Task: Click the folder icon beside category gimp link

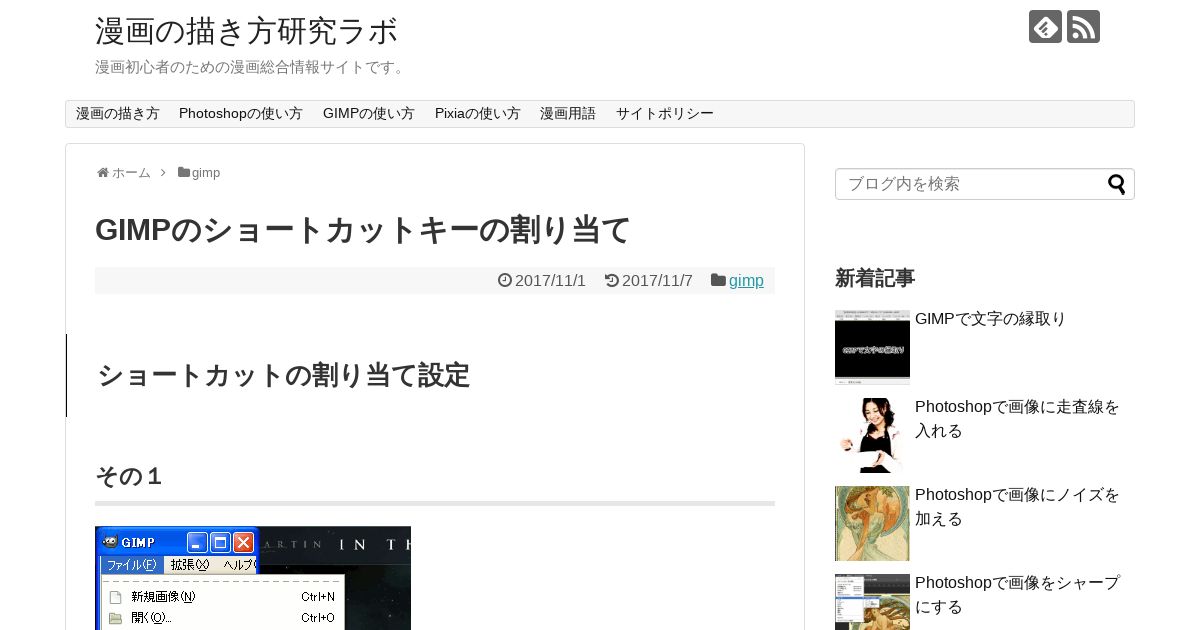Action: 718,281
